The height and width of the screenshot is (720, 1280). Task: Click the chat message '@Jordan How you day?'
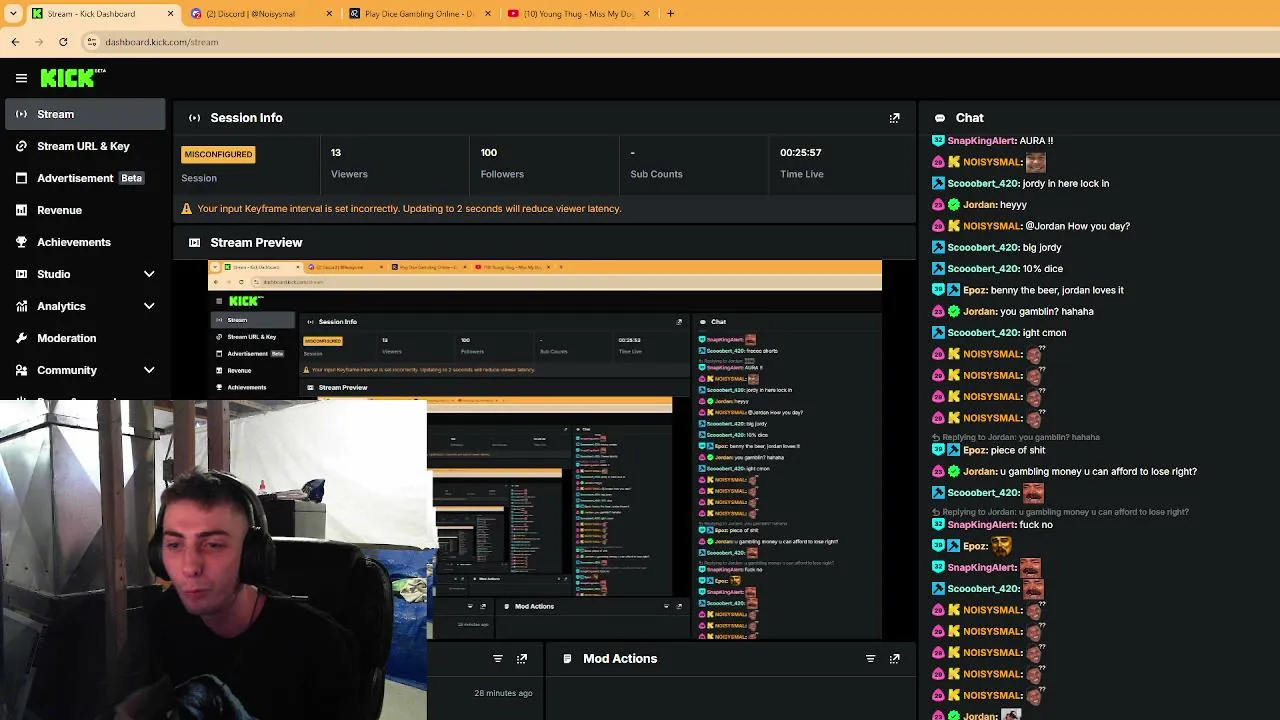pos(1077,226)
